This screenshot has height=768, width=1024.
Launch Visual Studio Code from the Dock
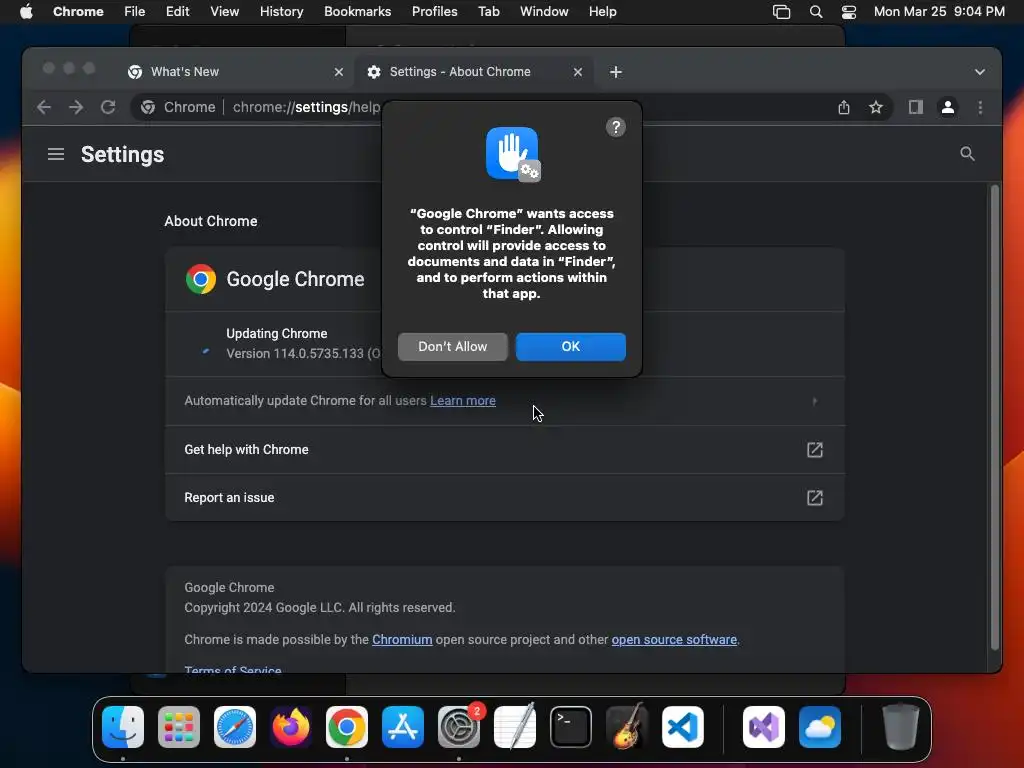682,727
